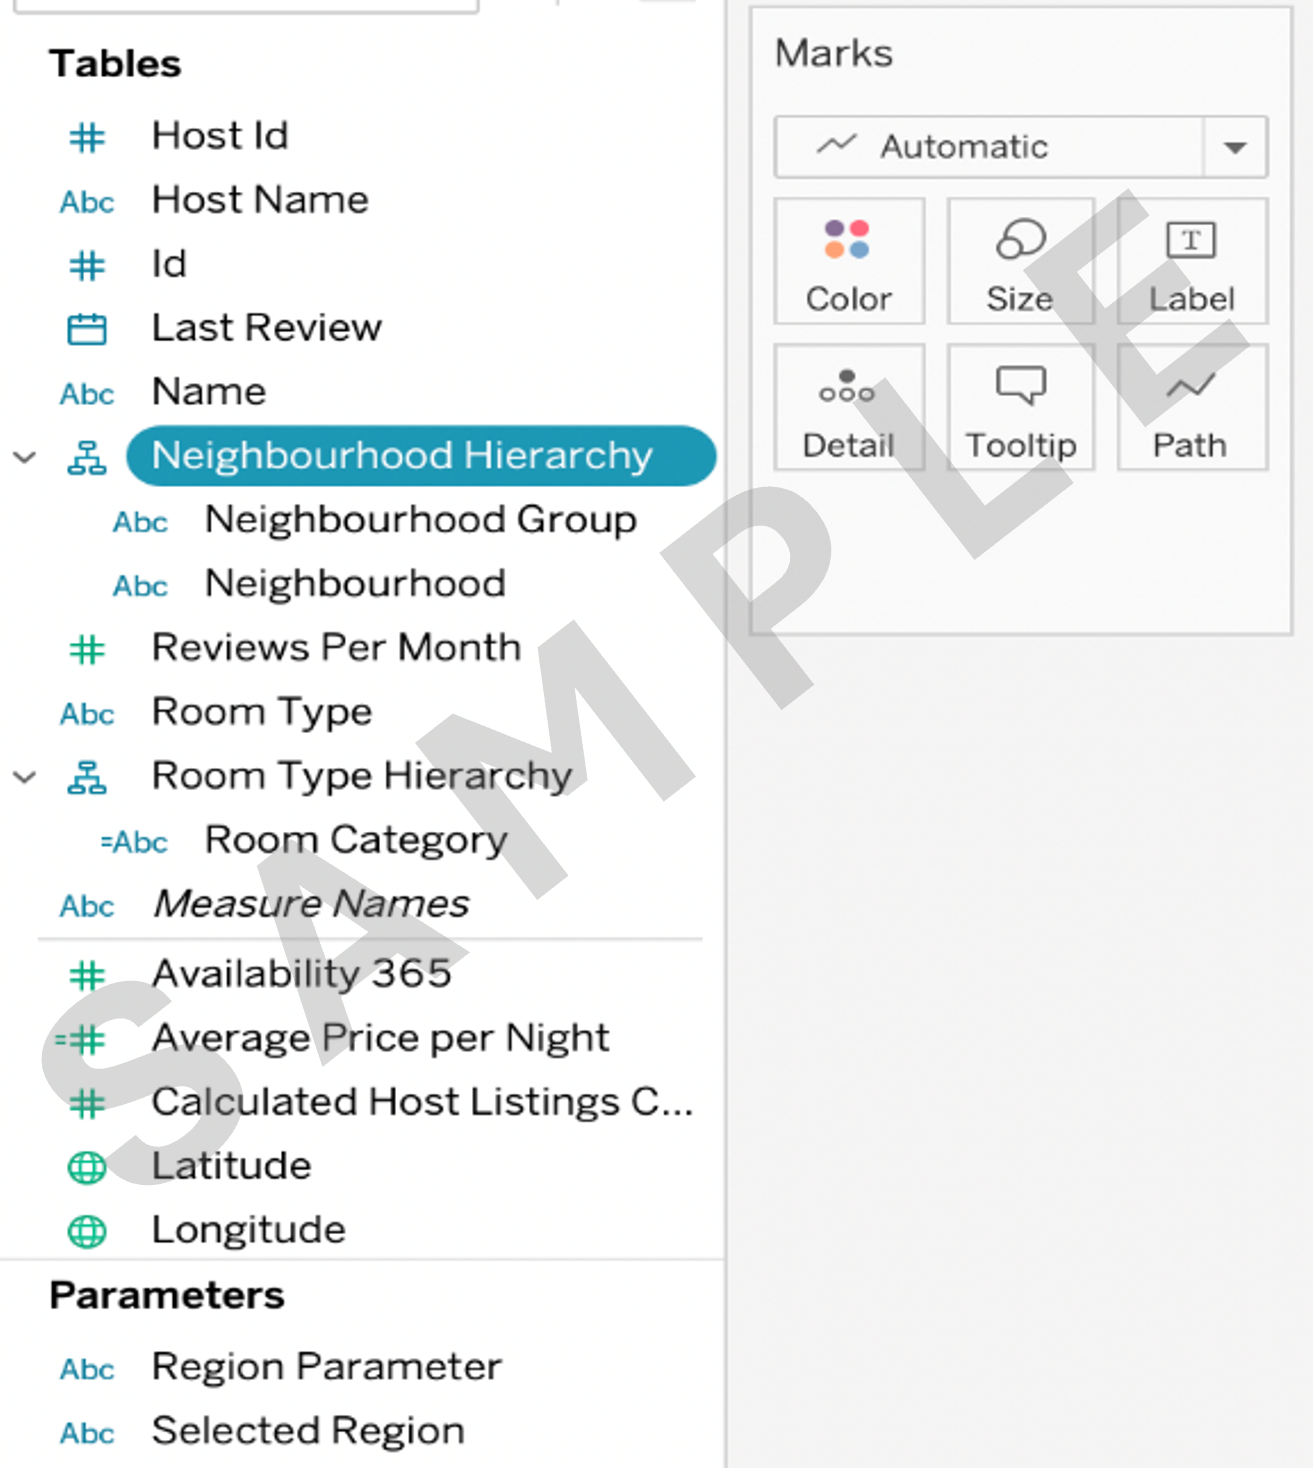This screenshot has width=1313, height=1468.
Task: Click the Tooltip marks card icon
Action: coord(1020,385)
